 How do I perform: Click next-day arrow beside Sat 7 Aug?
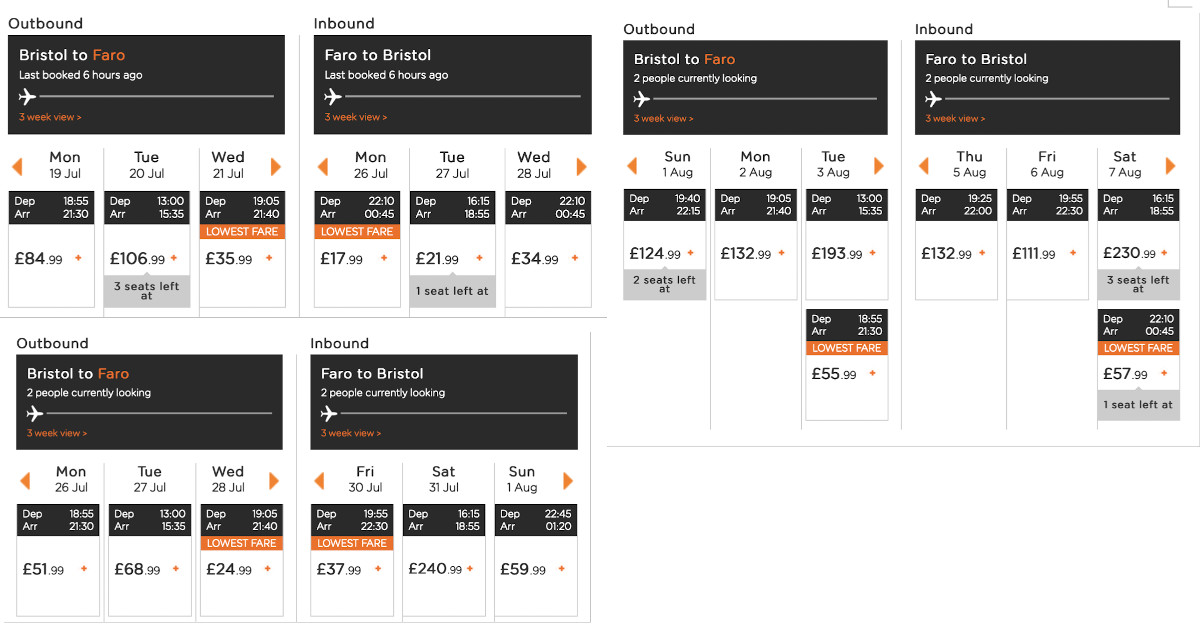point(1171,165)
